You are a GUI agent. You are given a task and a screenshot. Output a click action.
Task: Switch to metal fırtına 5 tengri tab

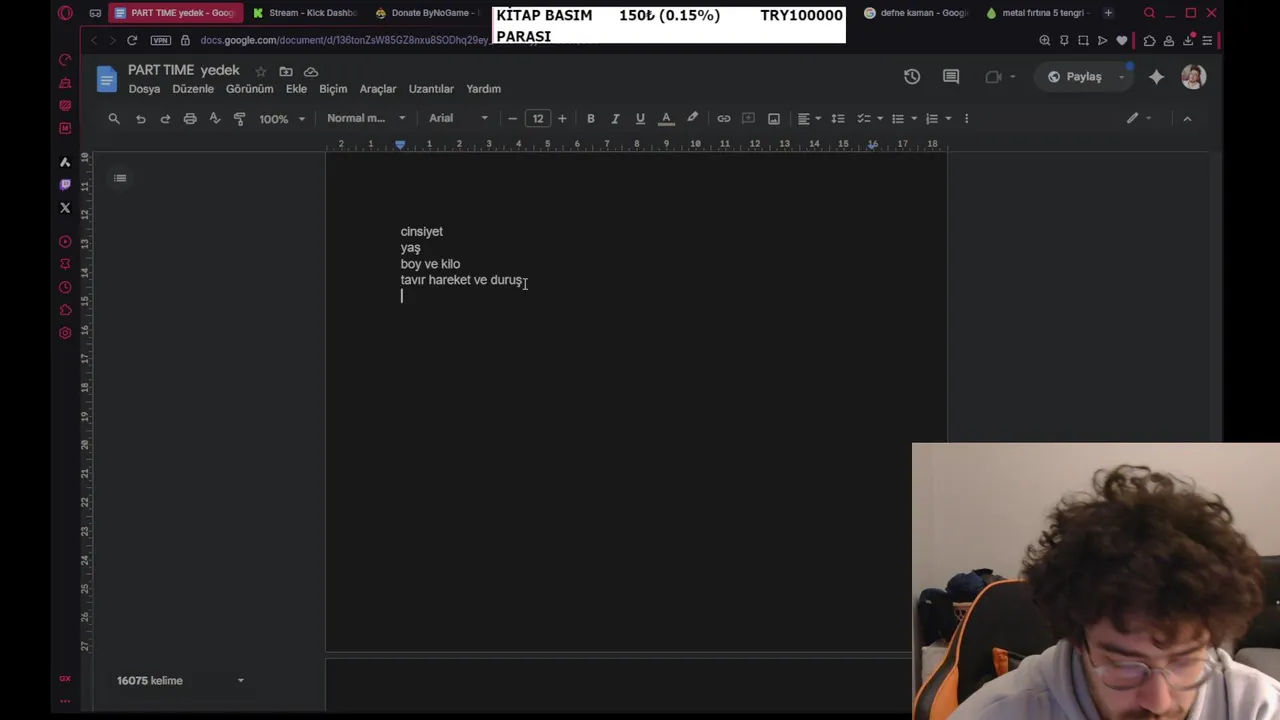point(1038,13)
